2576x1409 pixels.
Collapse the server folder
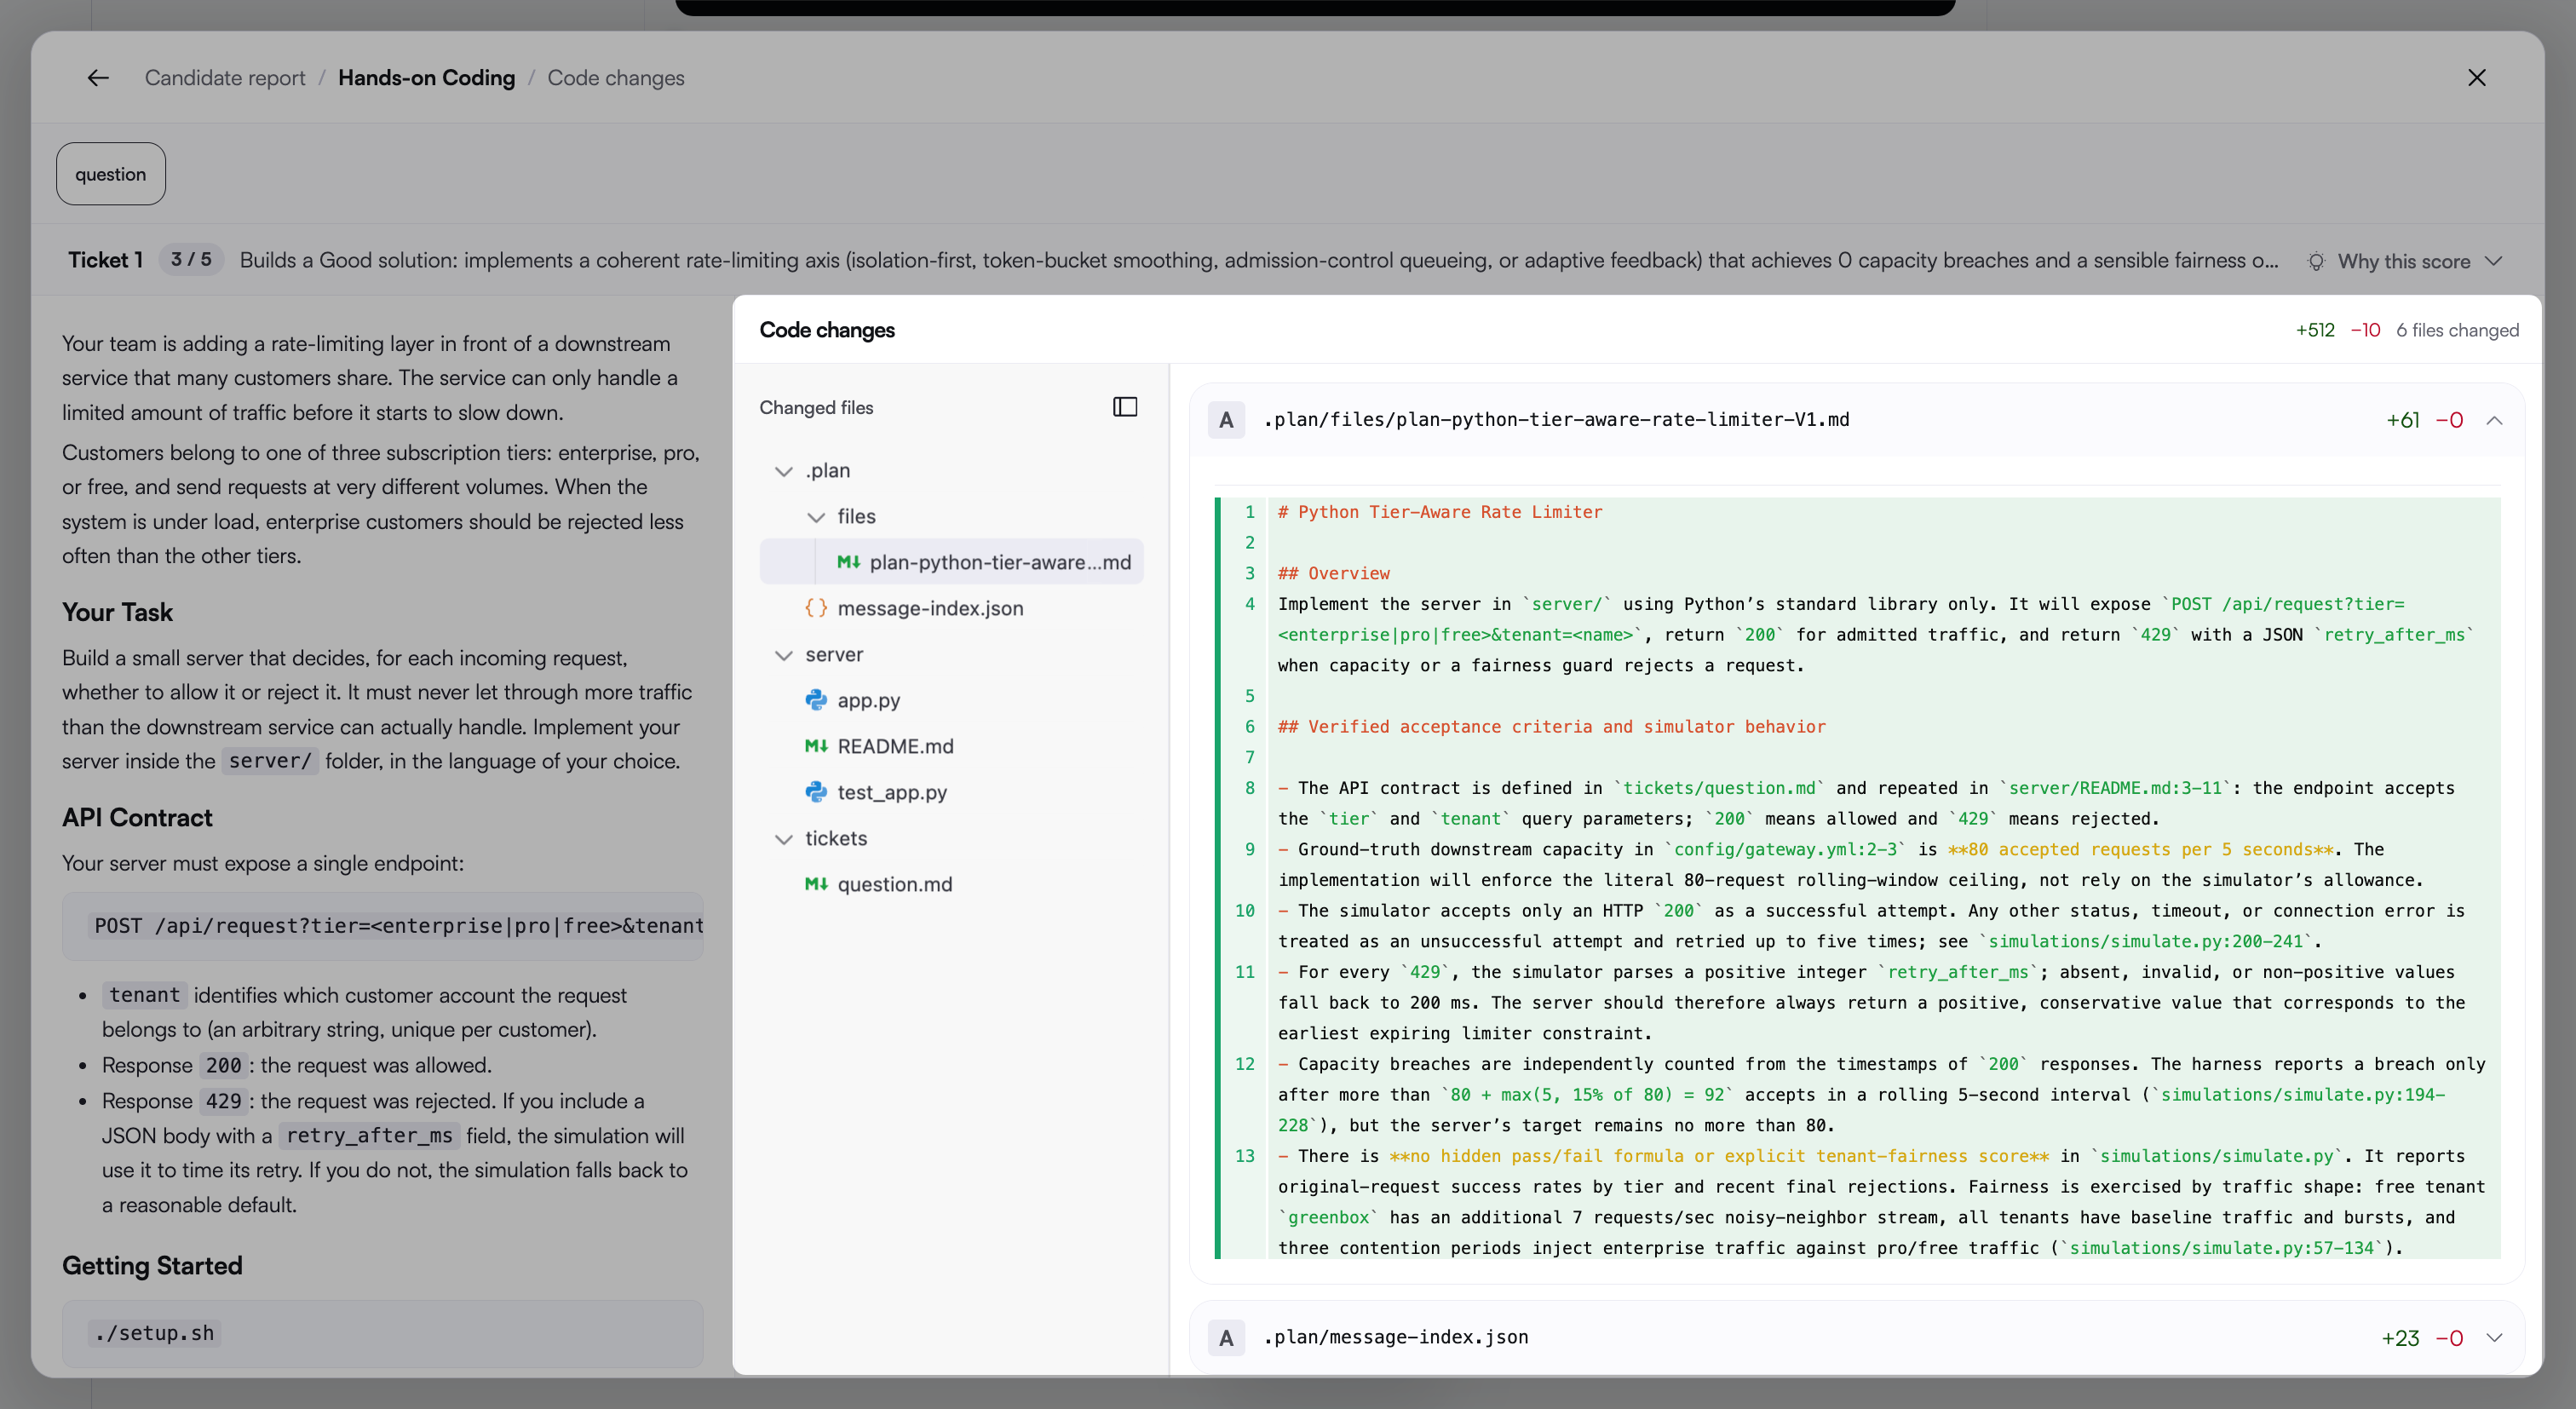784,655
